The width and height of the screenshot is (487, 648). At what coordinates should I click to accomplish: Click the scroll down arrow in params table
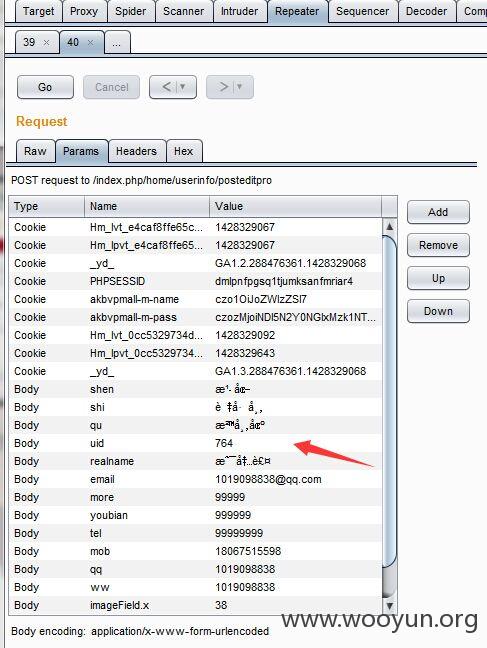coord(389,606)
